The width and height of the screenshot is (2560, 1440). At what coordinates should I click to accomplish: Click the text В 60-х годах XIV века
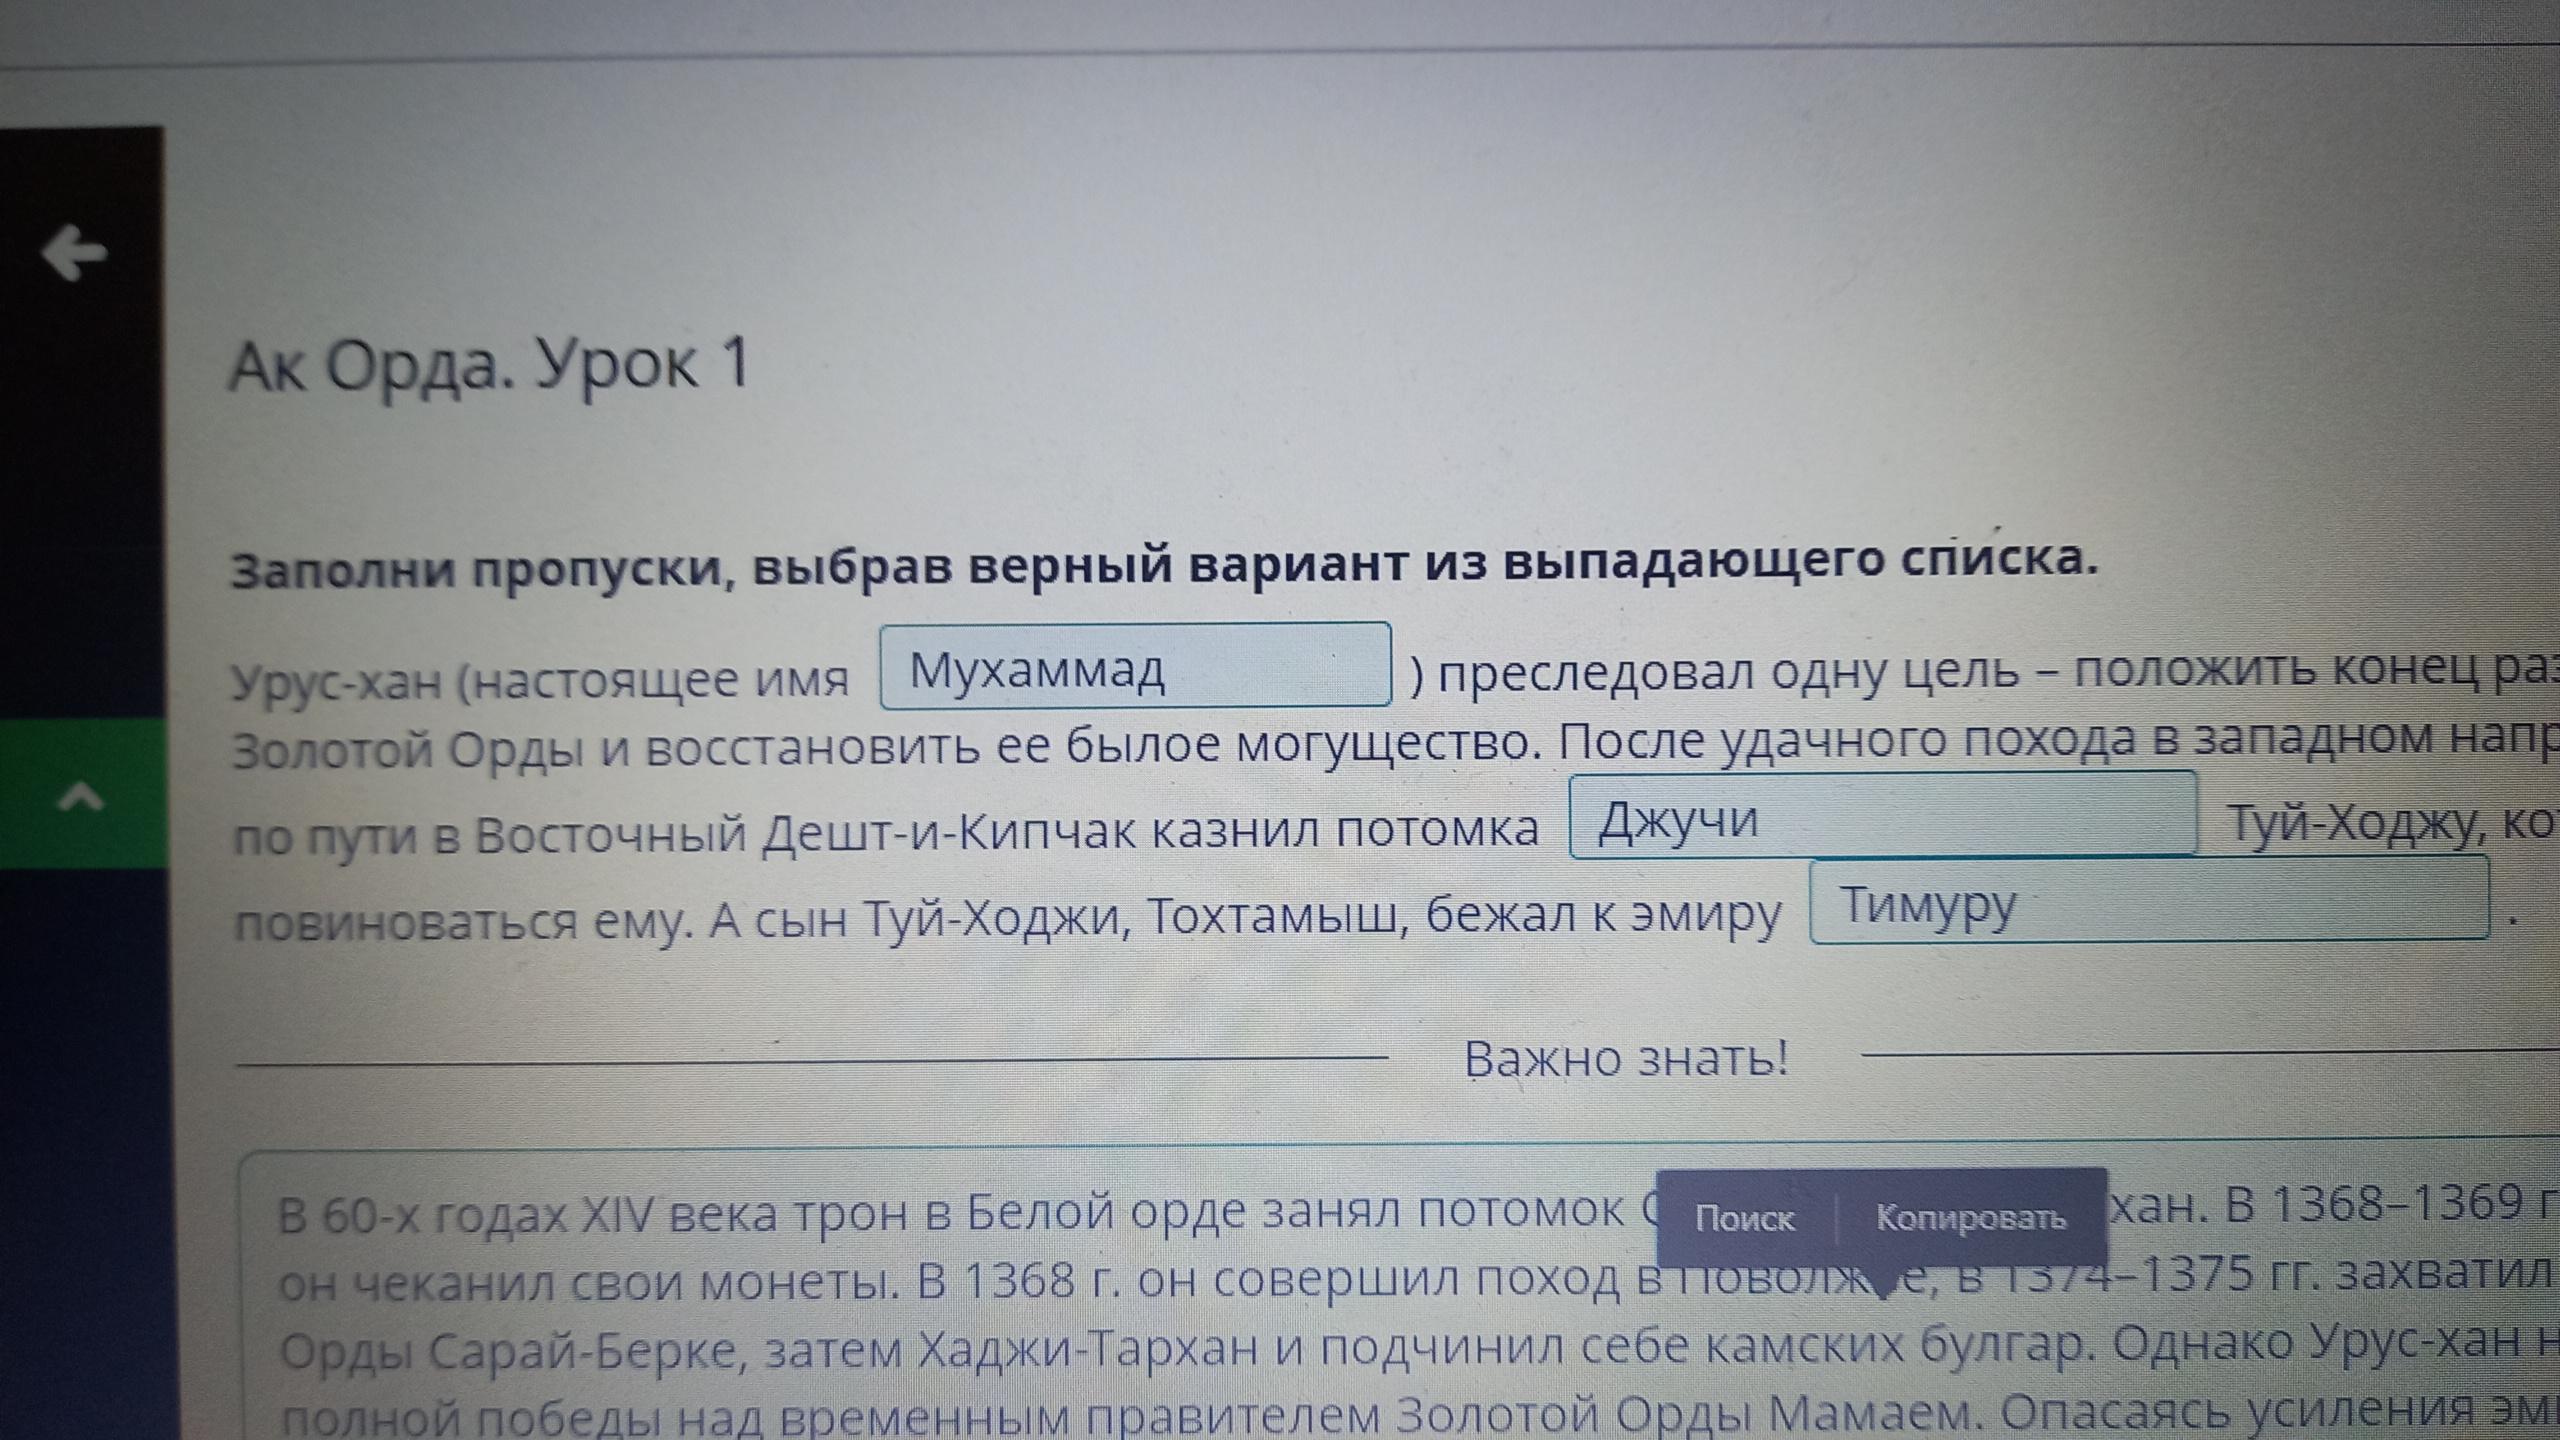pyautogui.click(x=530, y=1216)
